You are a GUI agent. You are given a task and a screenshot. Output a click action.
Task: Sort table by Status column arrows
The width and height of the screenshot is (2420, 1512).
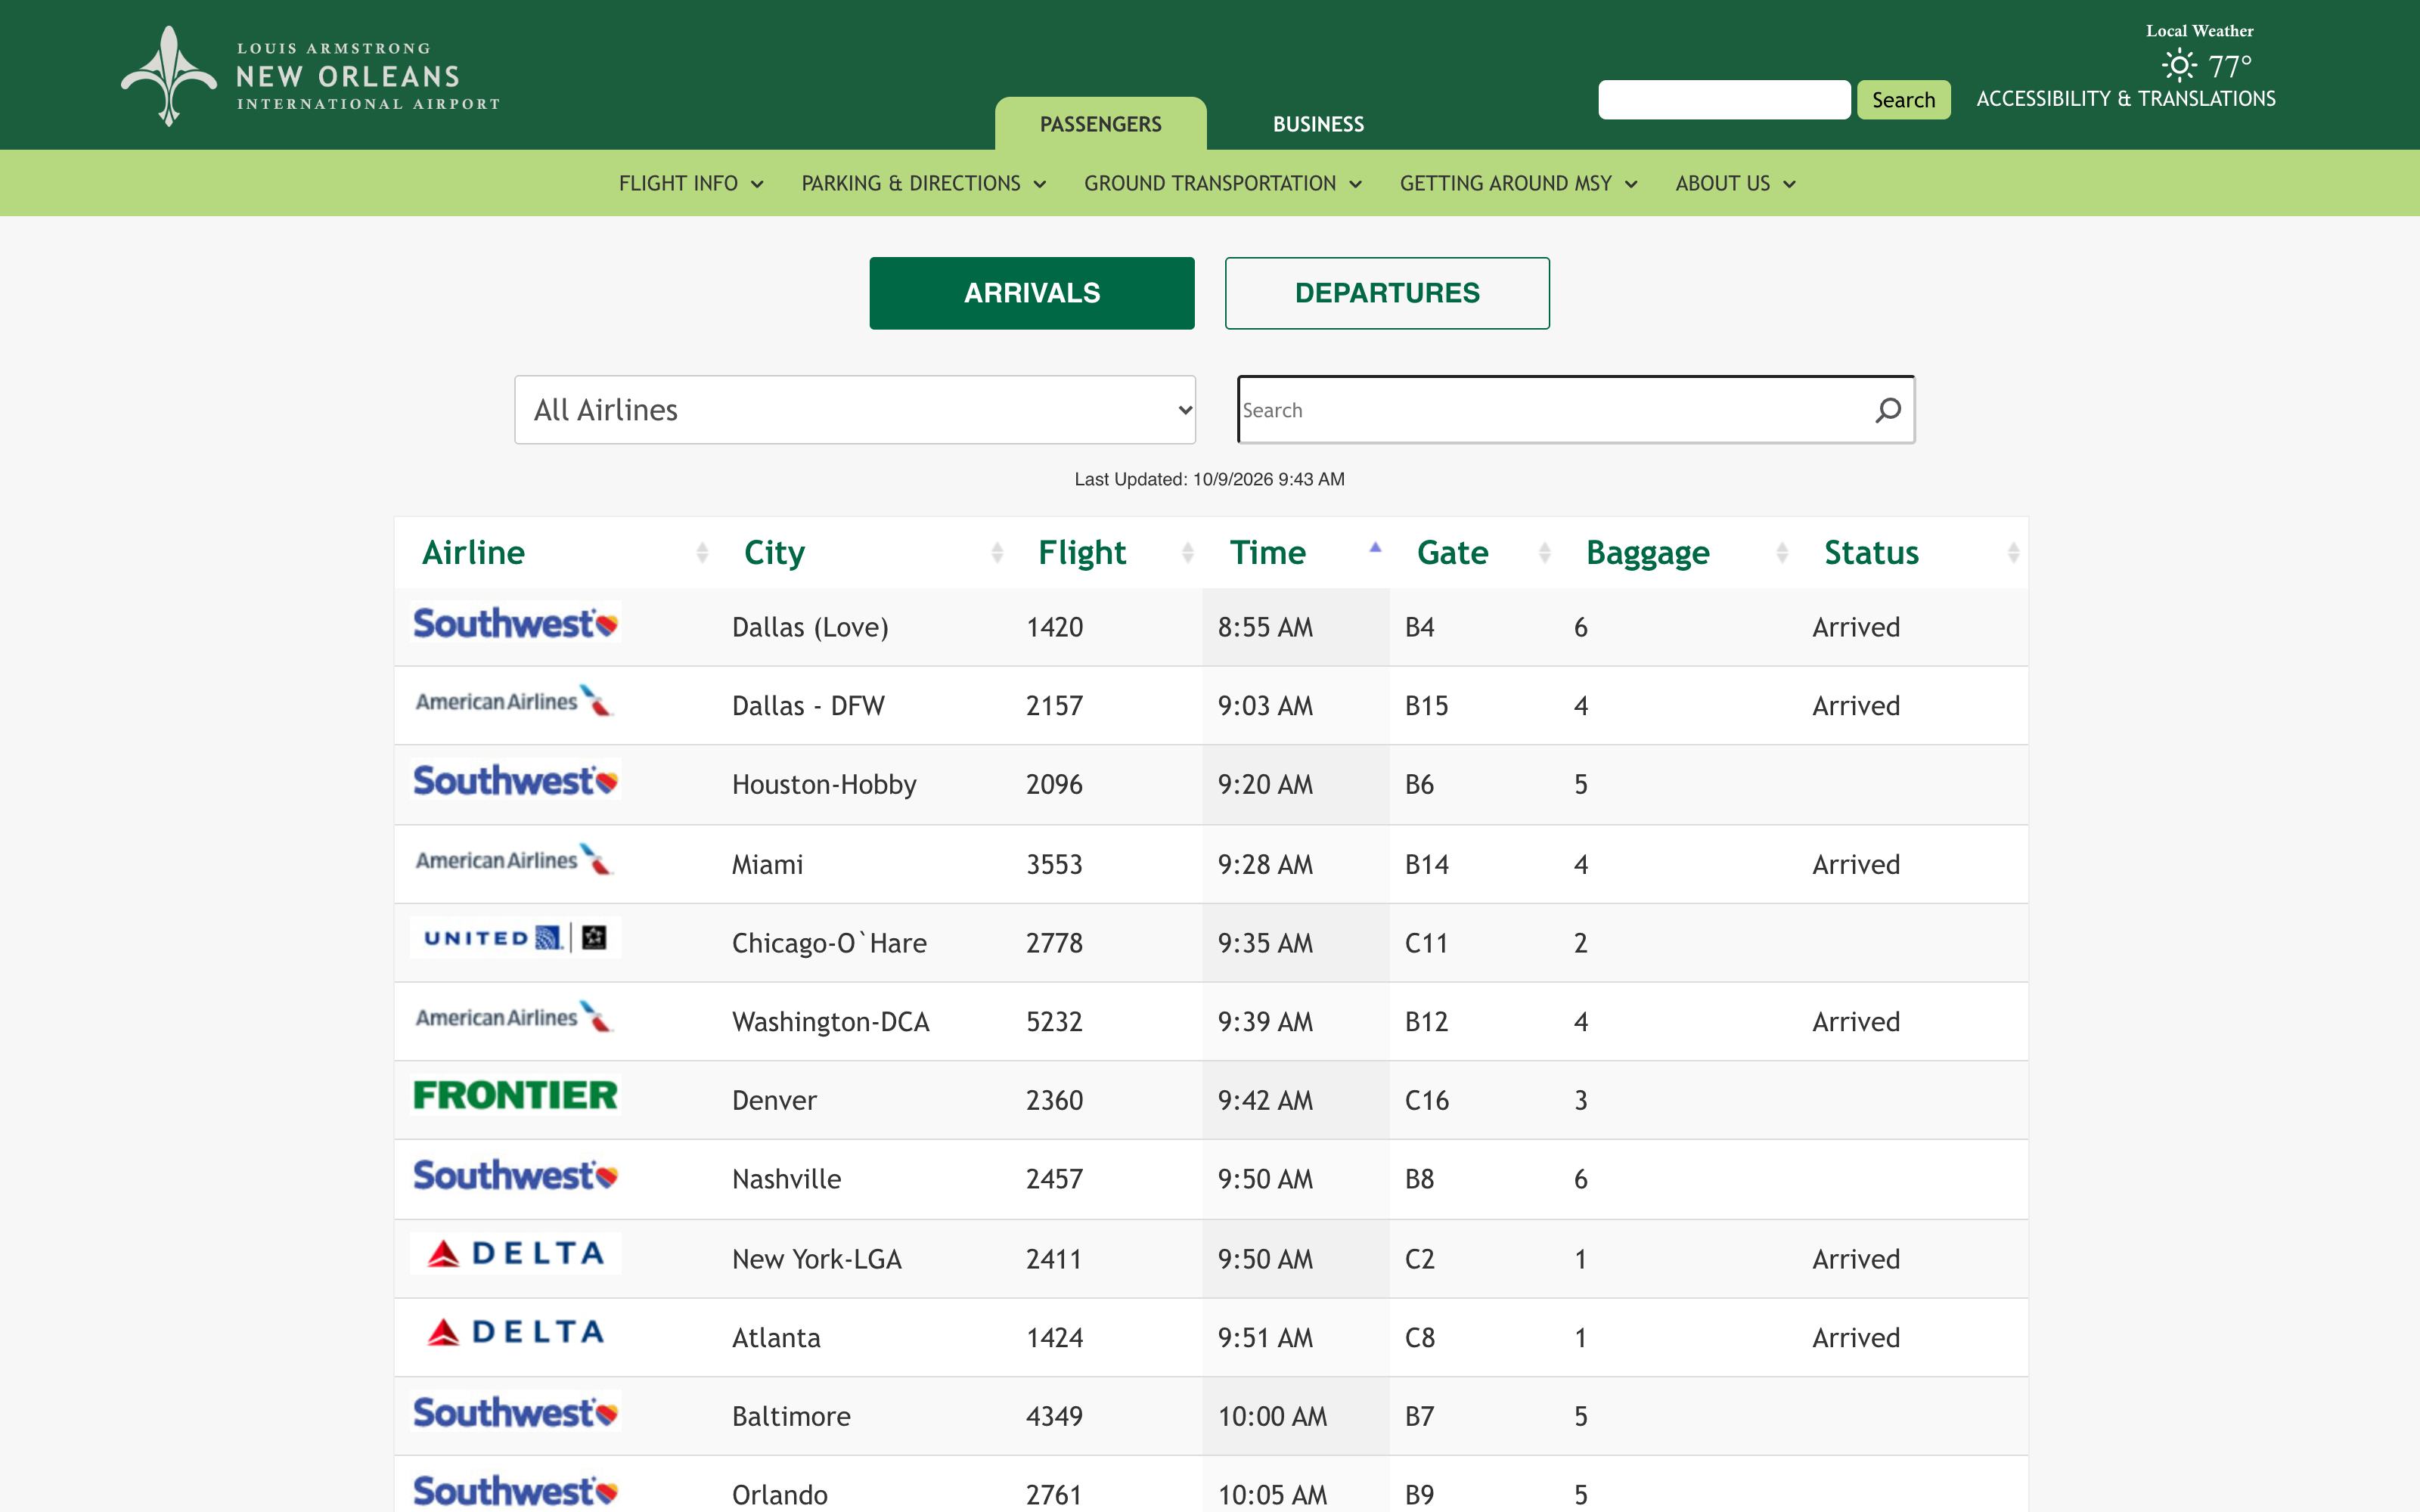(x=2013, y=552)
